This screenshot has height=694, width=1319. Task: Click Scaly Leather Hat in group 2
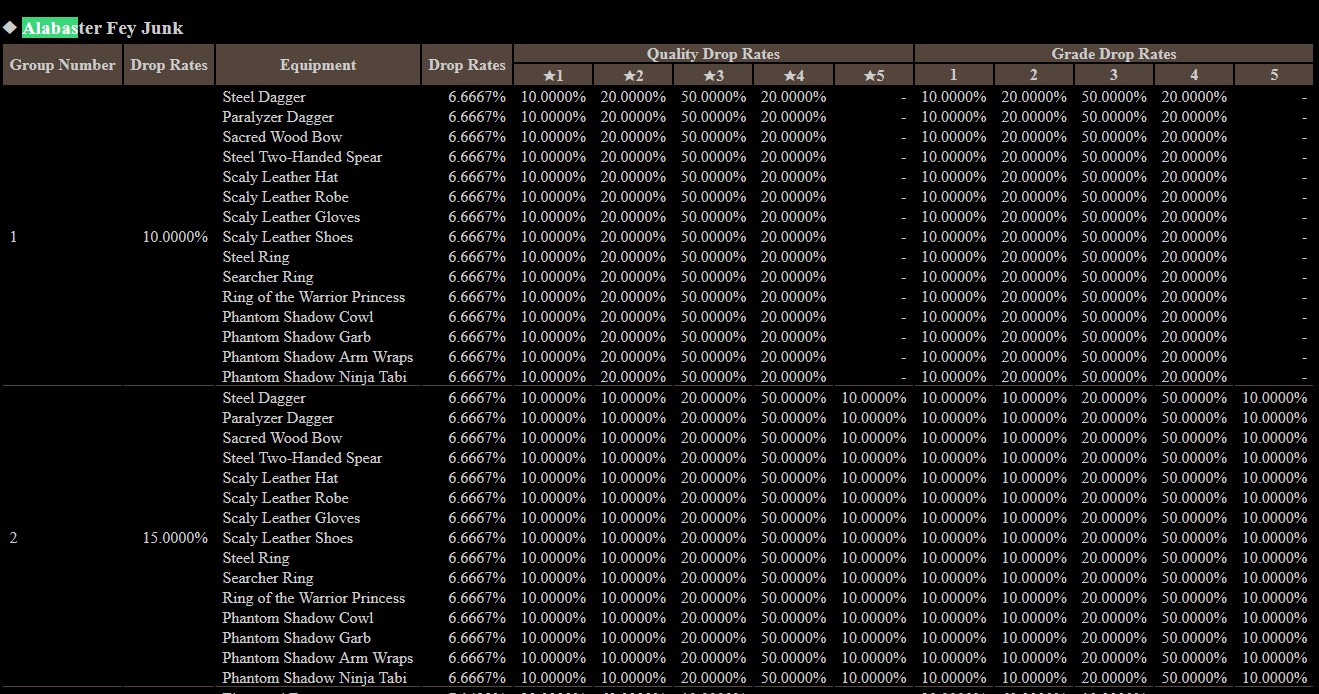280,478
